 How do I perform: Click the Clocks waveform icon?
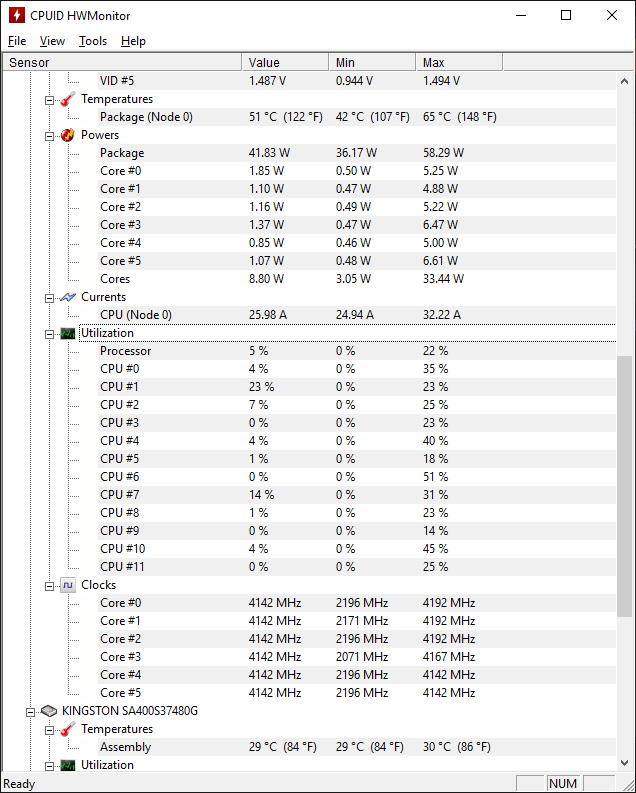click(x=68, y=585)
